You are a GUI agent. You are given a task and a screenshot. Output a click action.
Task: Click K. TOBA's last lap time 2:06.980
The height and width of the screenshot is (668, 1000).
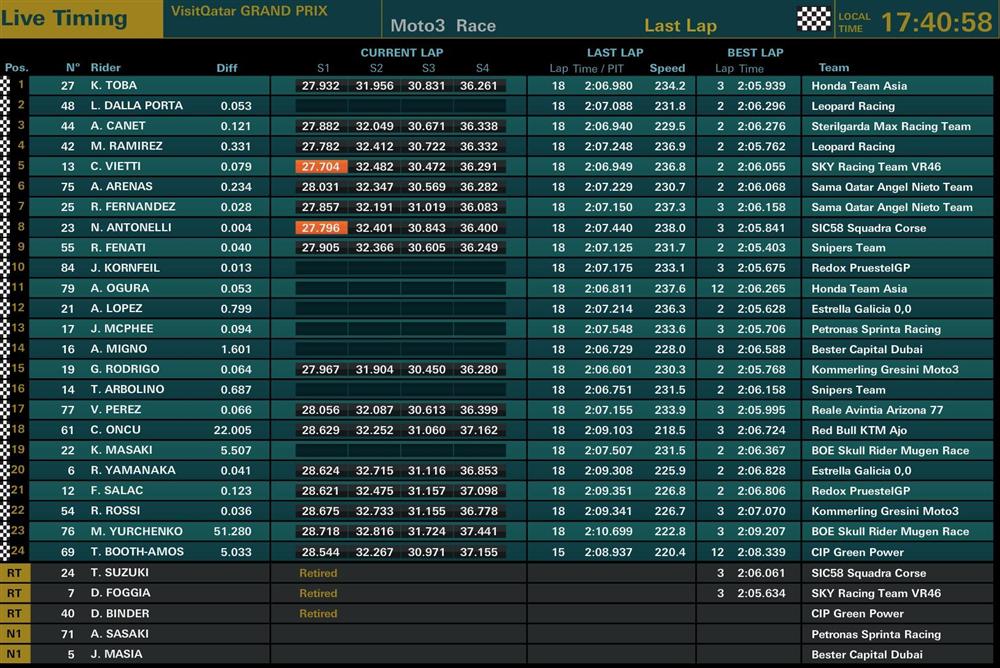click(608, 85)
